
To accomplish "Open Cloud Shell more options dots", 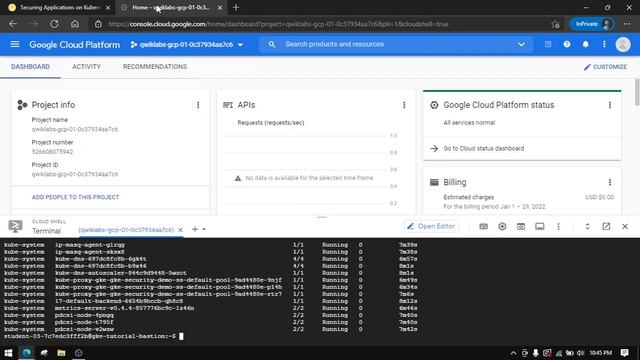I will click(558, 226).
